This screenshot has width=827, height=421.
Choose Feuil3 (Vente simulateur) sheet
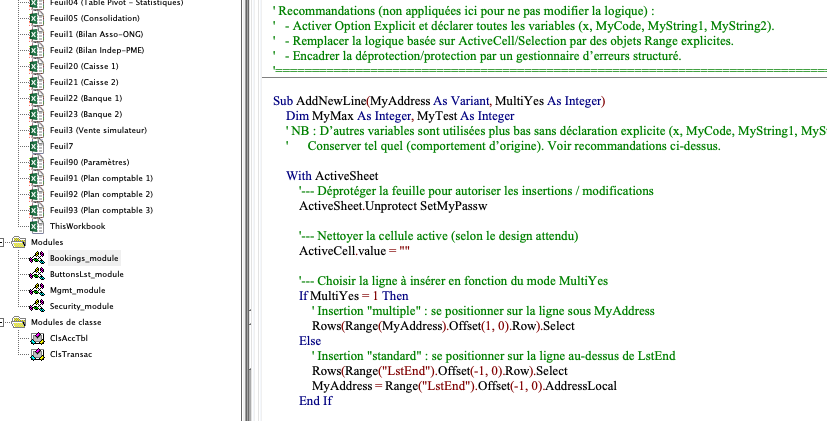[96, 130]
